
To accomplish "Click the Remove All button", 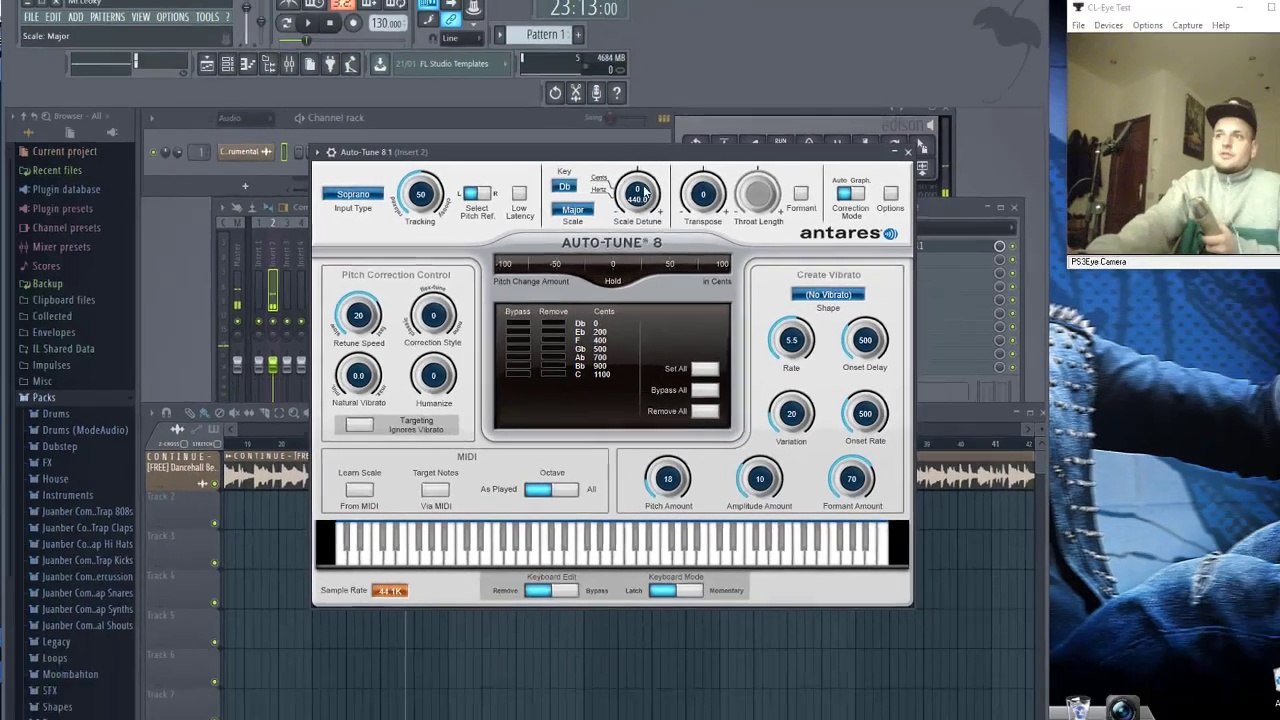I will pyautogui.click(x=705, y=411).
